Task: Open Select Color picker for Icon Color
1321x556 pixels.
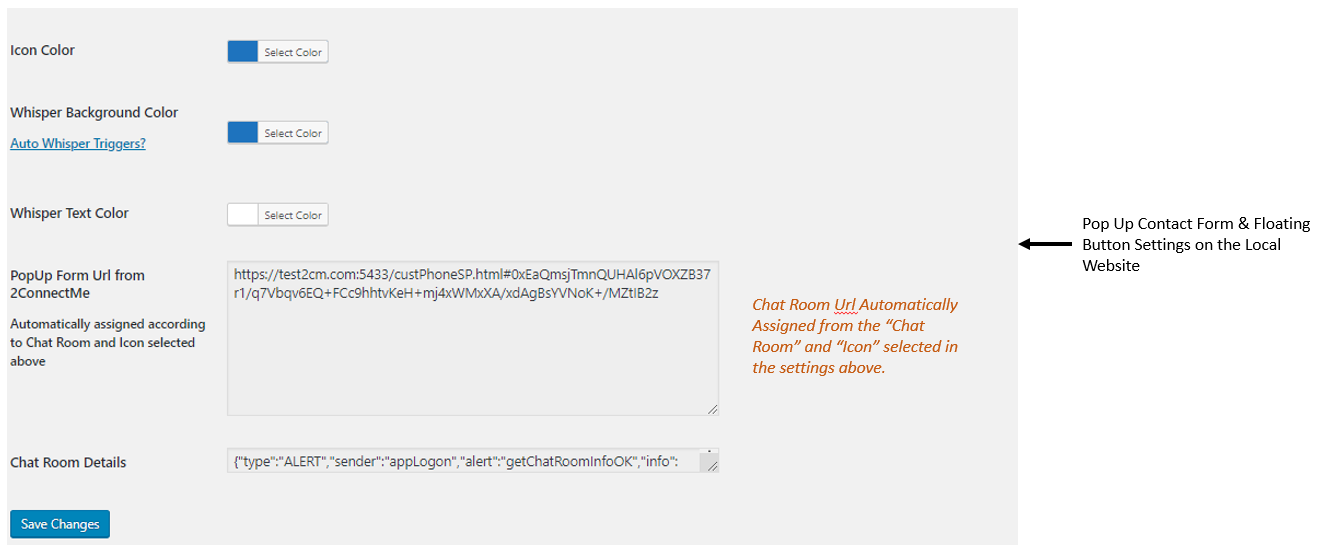Action: coord(293,52)
